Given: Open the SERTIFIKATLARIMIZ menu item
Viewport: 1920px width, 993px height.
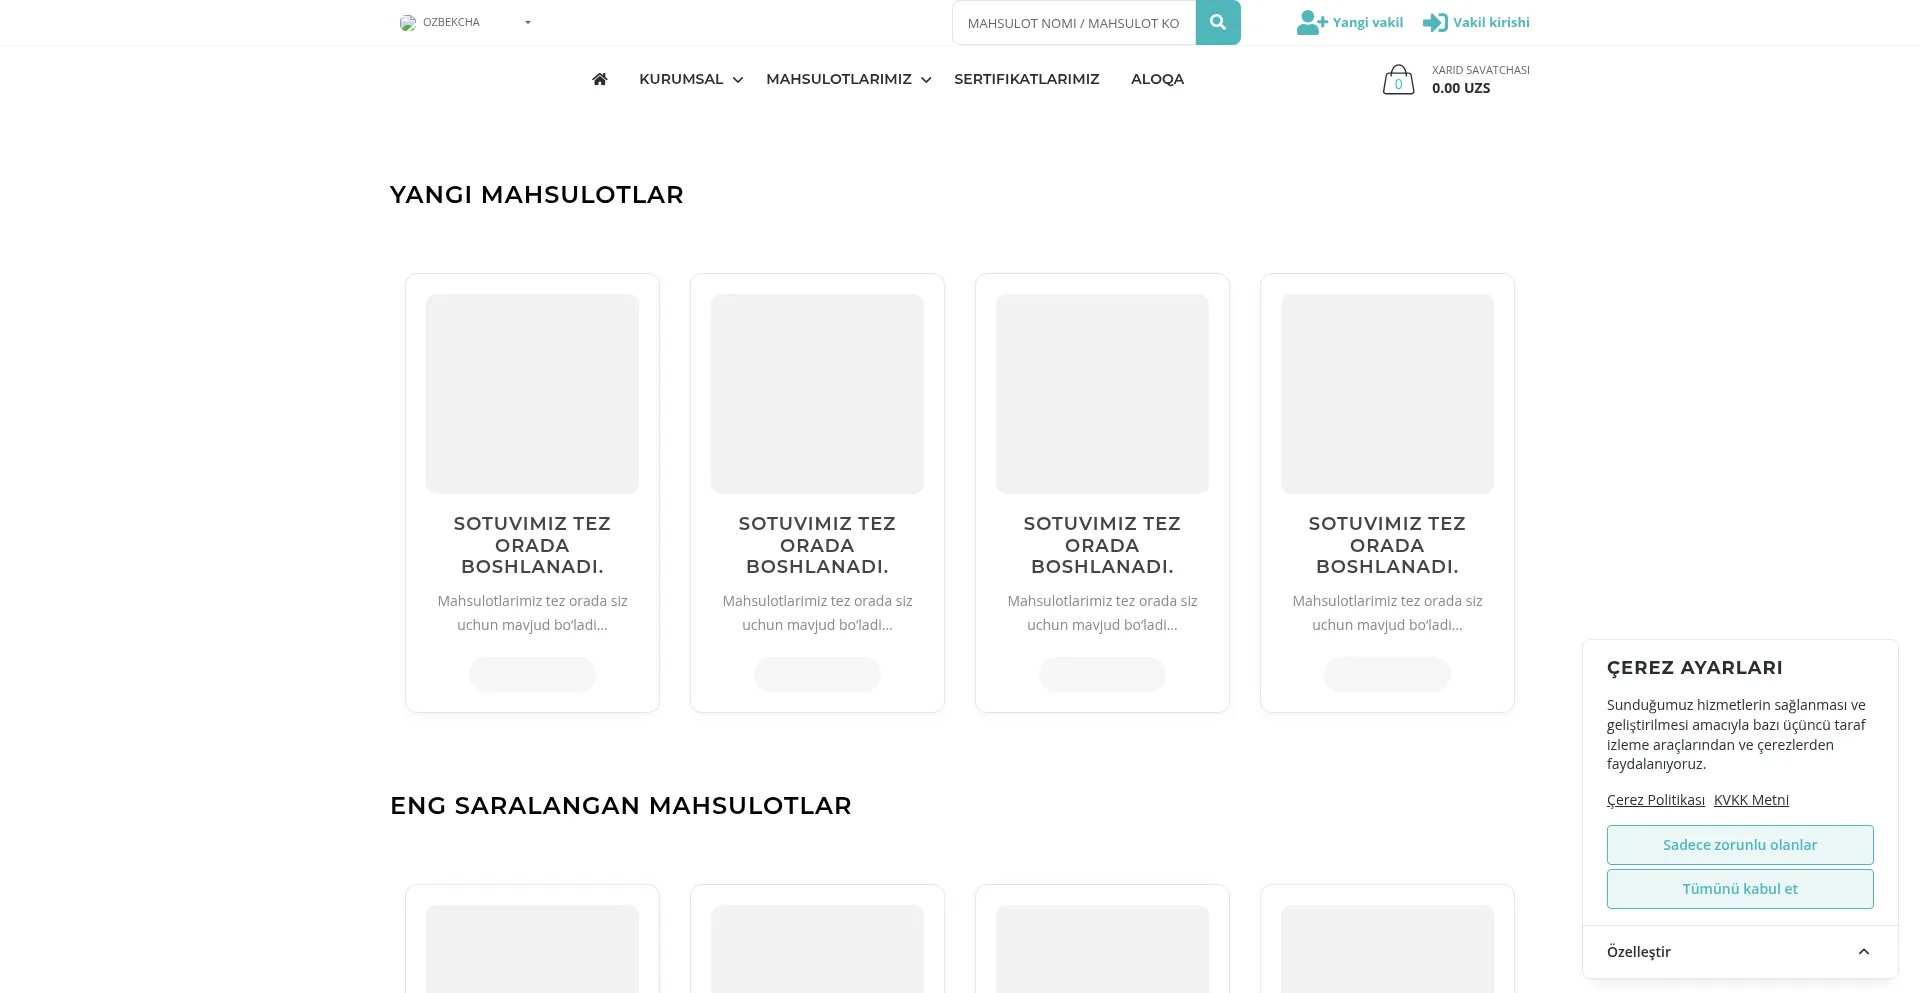Looking at the screenshot, I should pyautogui.click(x=1026, y=79).
